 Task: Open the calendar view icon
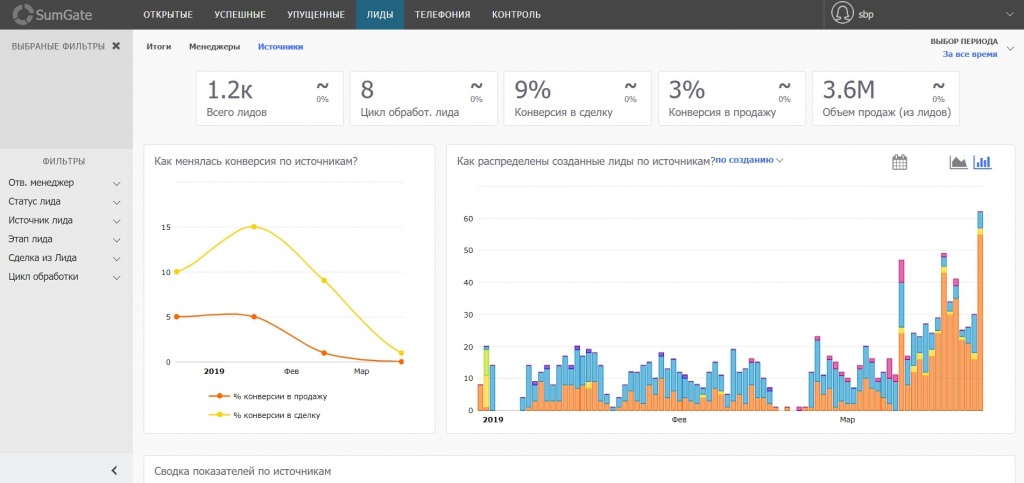pyautogui.click(x=900, y=162)
